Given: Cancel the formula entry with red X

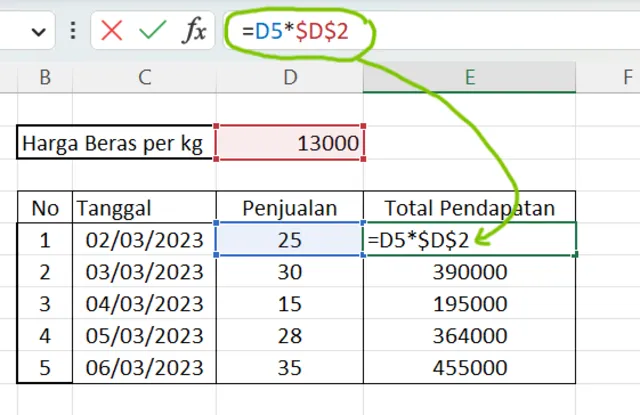Looking at the screenshot, I should [111, 31].
